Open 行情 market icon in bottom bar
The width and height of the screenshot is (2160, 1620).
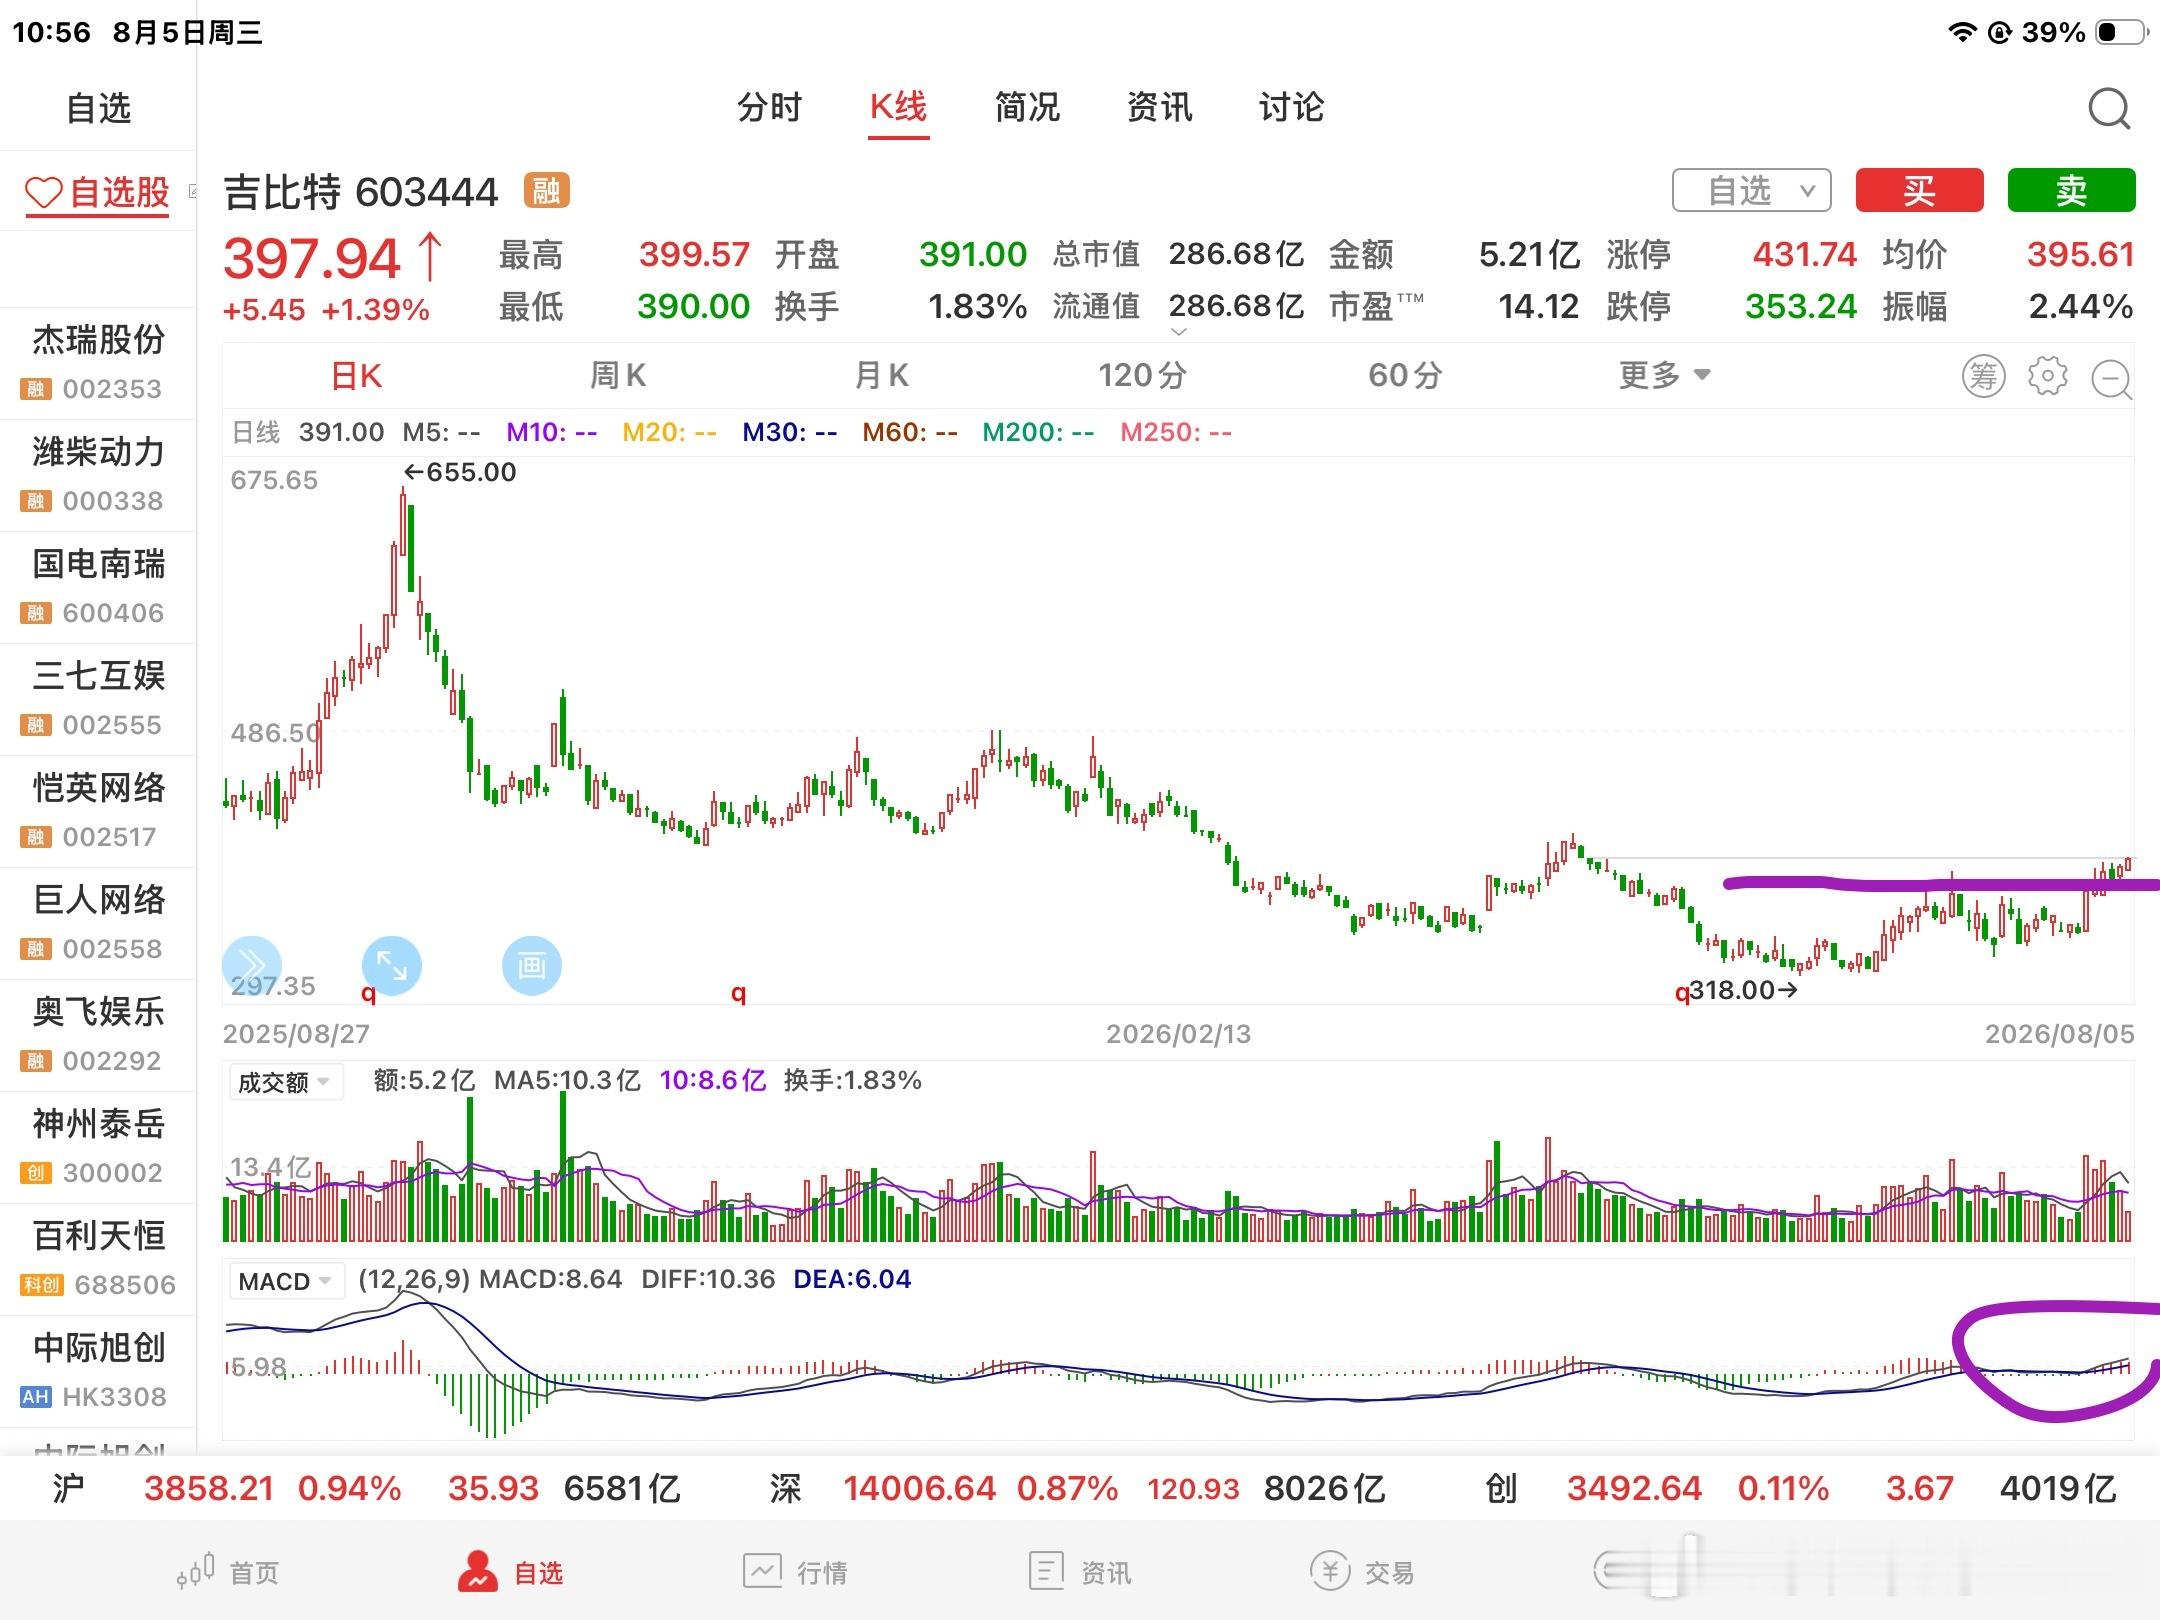pos(762,1571)
